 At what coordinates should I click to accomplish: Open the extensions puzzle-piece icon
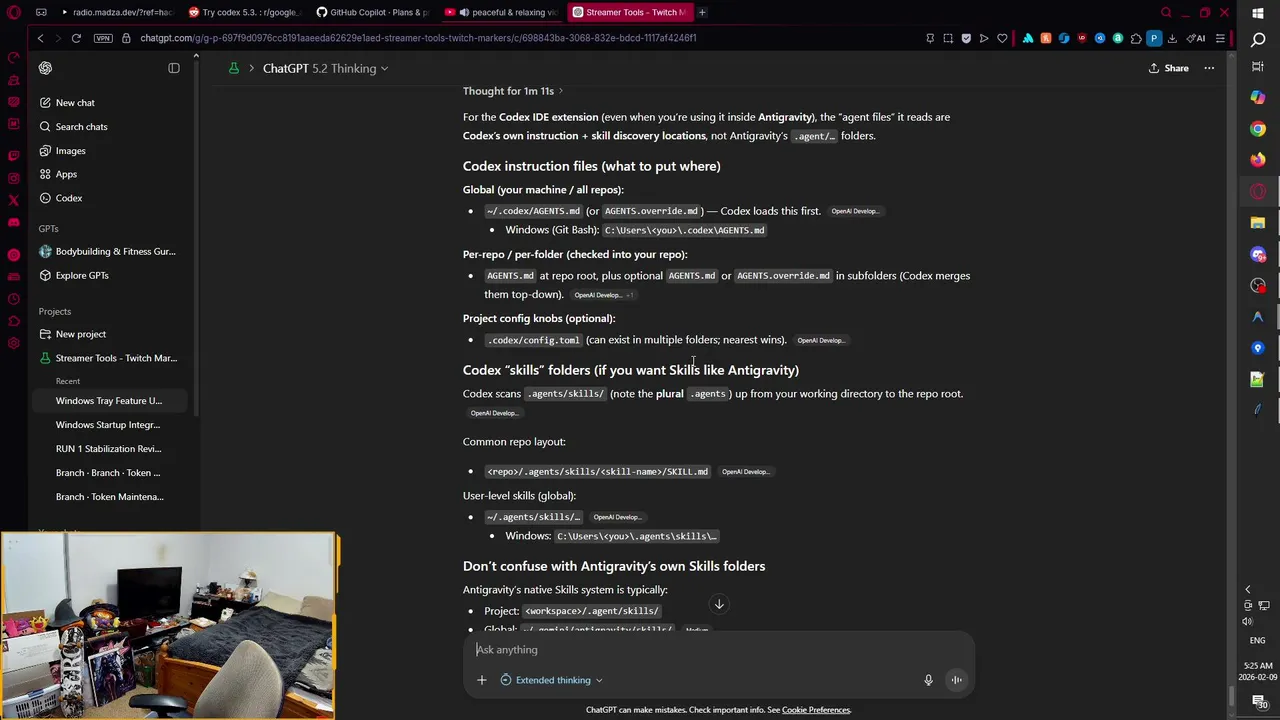[x=1136, y=38]
